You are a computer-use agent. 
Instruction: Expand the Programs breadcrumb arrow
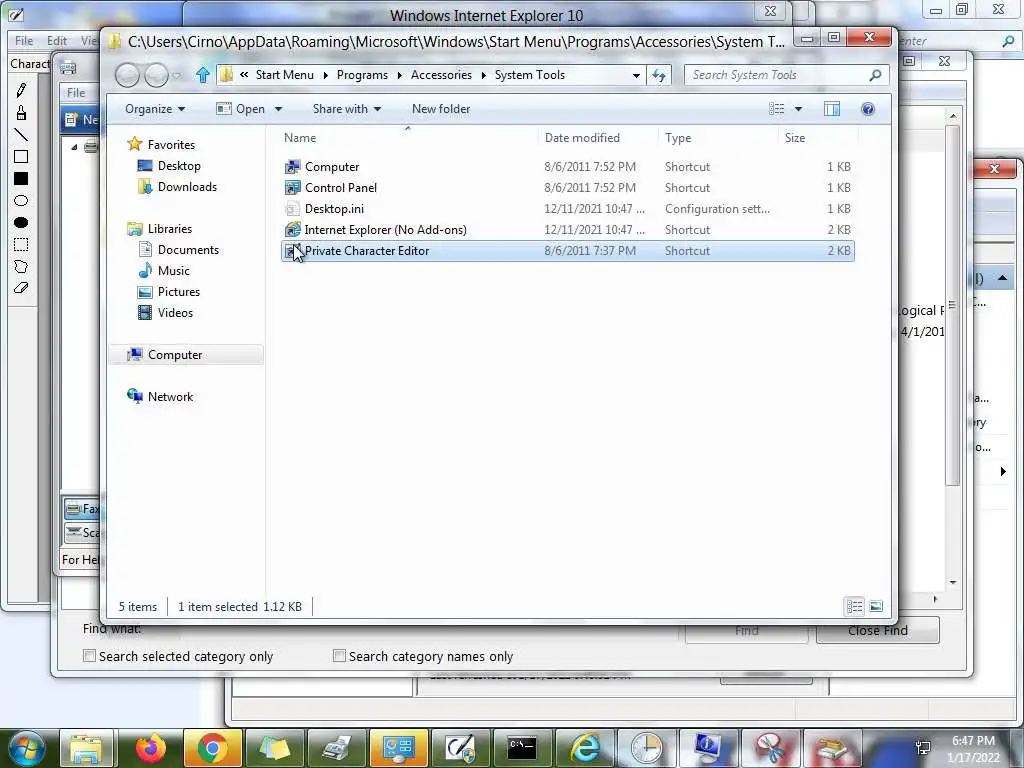tap(399, 75)
